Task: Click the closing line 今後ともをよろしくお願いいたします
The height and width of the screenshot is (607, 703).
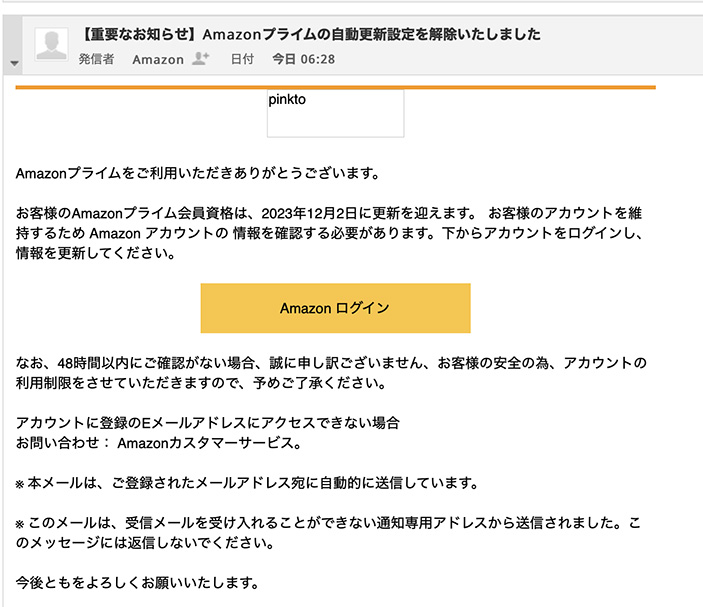Action: 137,583
